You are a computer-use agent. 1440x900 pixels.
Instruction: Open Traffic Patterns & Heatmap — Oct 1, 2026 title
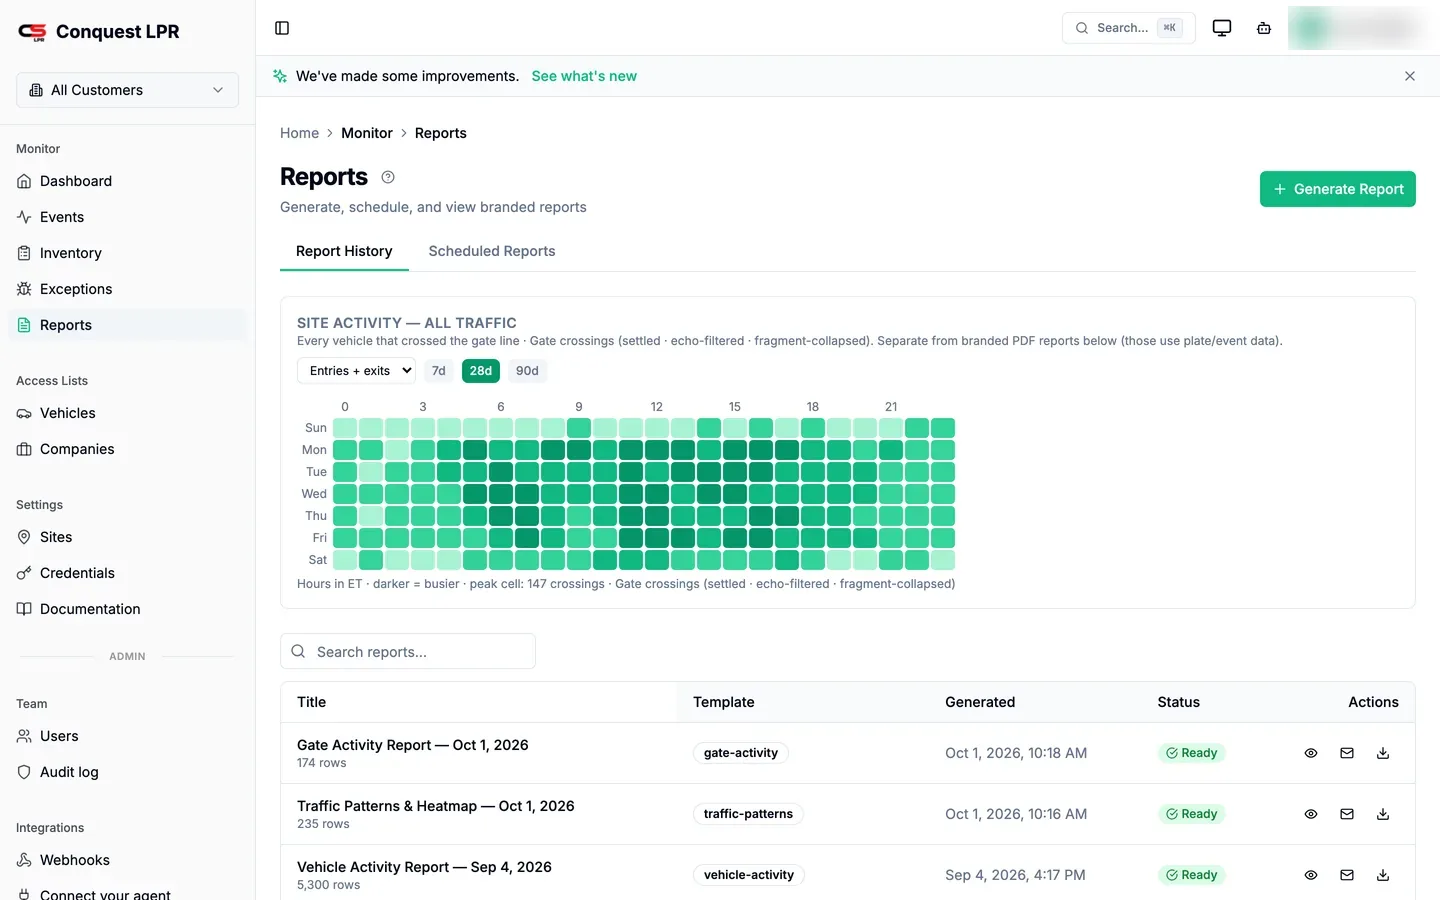click(x=436, y=806)
